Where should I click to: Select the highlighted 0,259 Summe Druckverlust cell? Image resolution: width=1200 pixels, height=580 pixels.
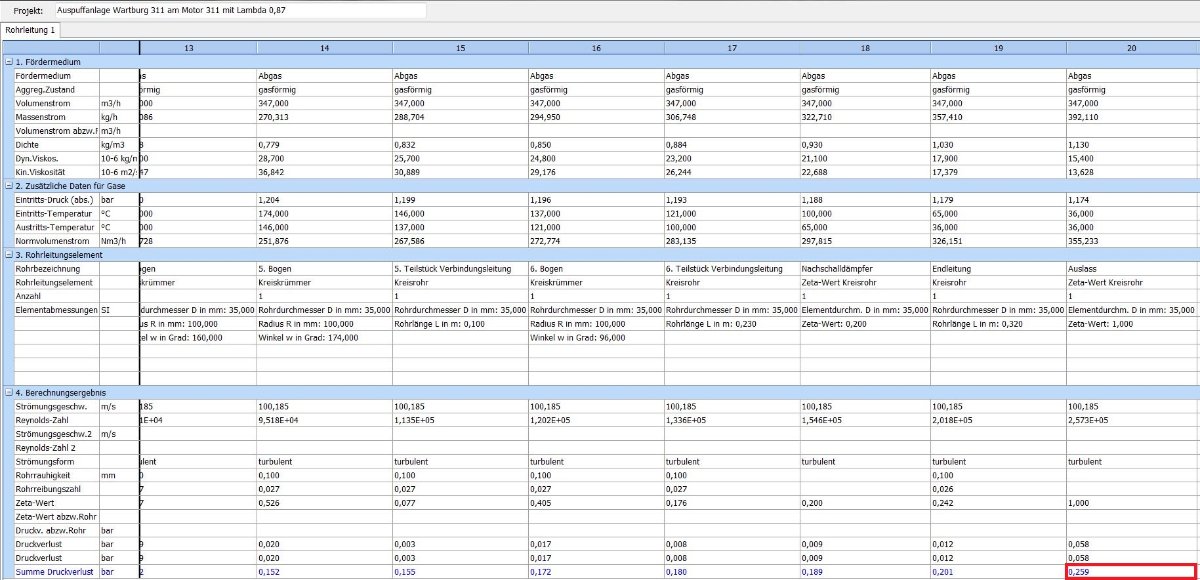tap(1131, 572)
